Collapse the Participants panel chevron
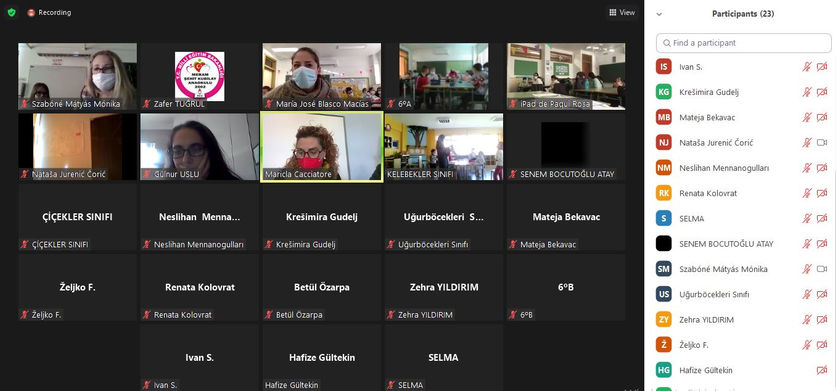Image resolution: width=836 pixels, height=391 pixels. click(659, 14)
